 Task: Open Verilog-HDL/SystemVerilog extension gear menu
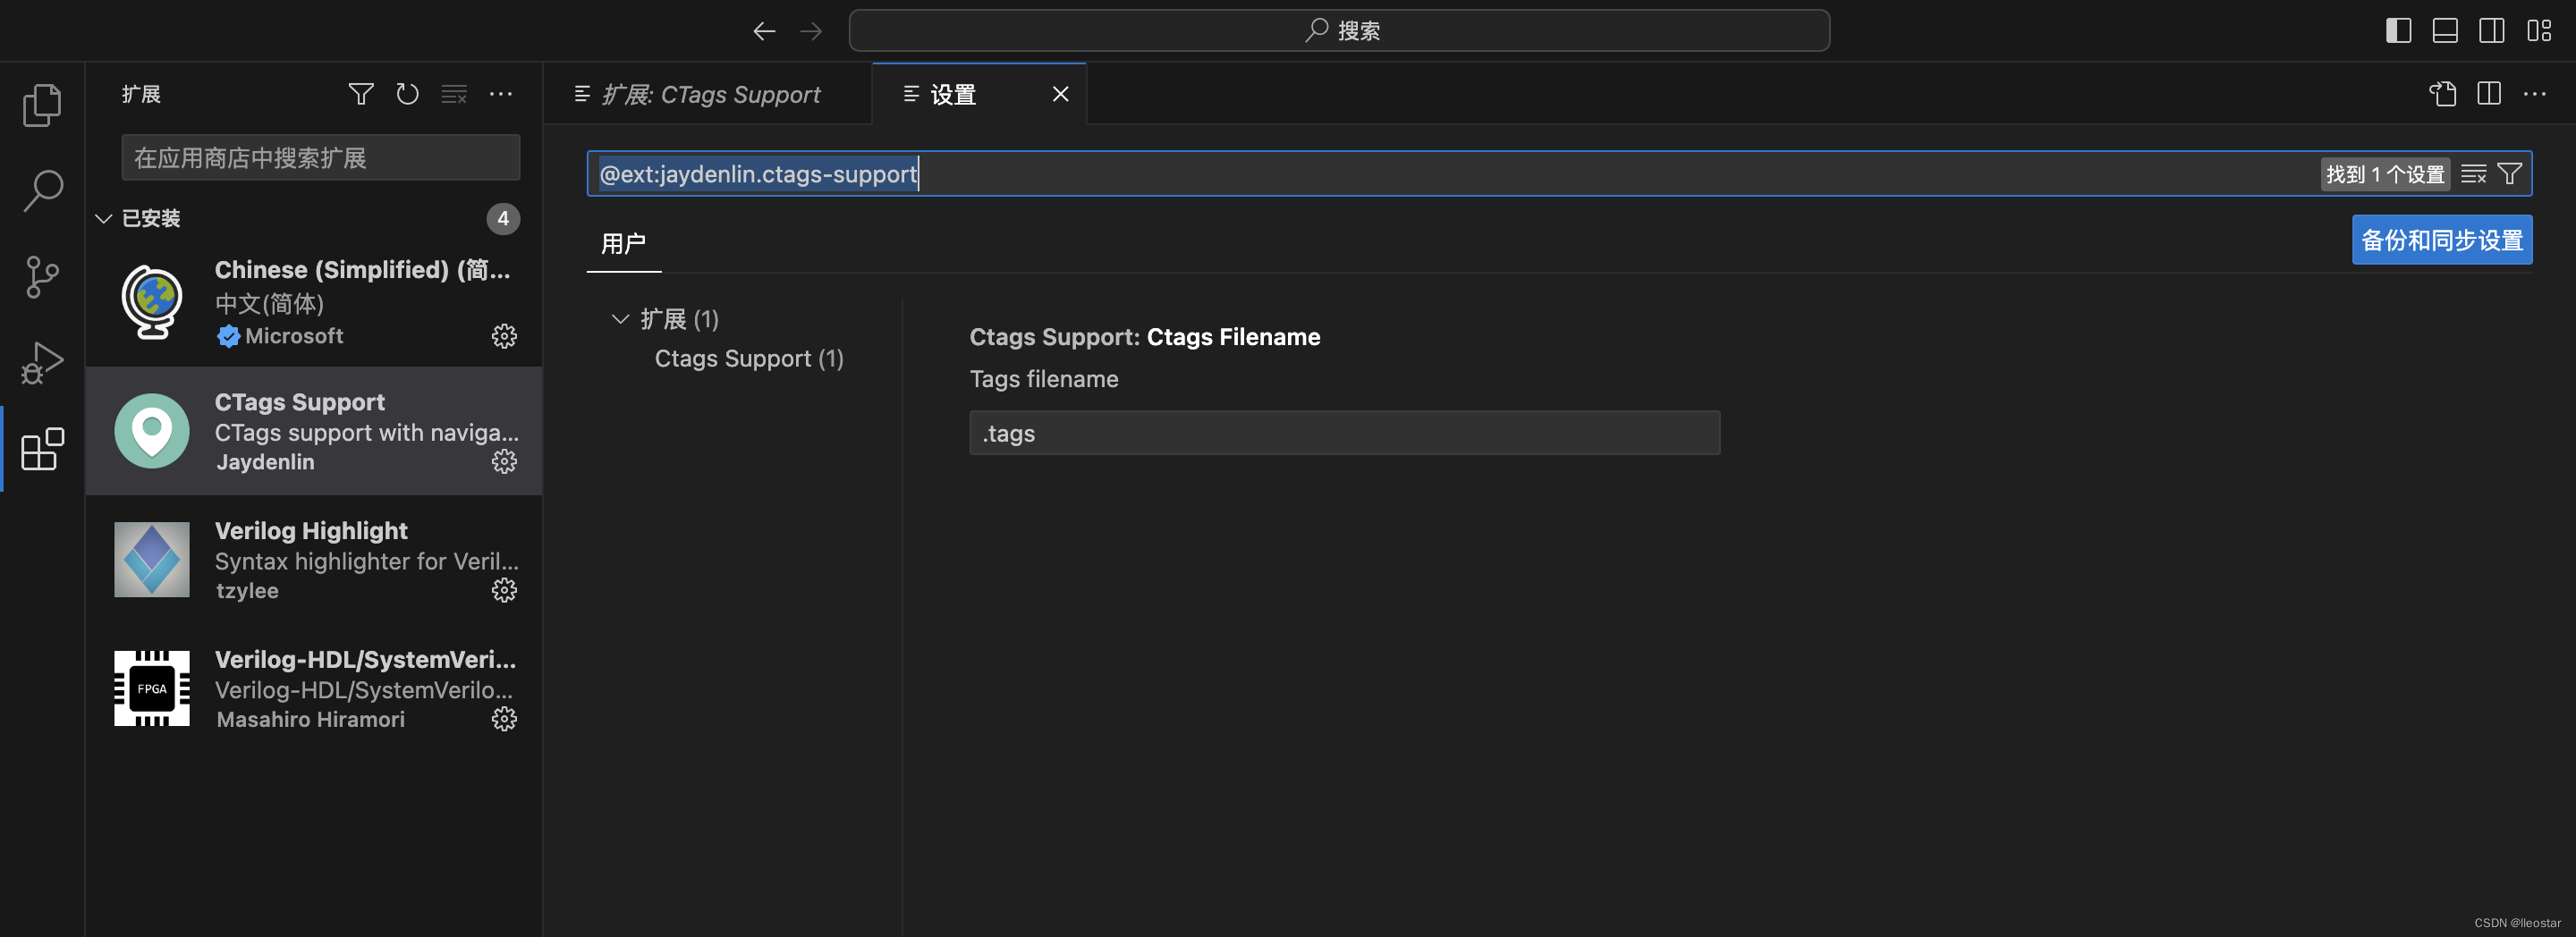[504, 719]
